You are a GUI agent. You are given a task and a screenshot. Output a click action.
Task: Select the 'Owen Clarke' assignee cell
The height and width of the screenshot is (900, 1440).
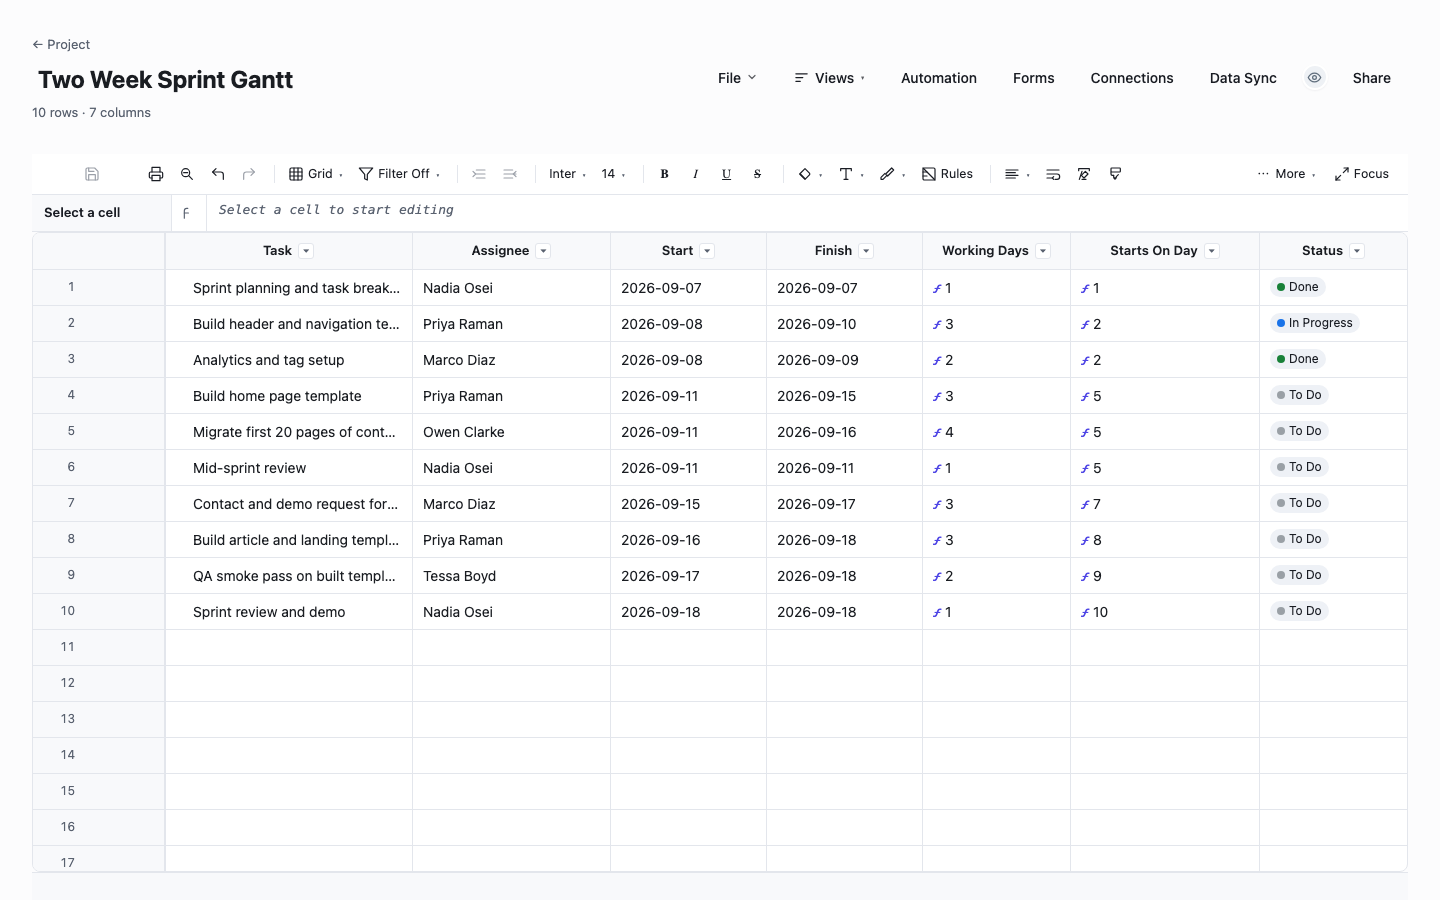pos(511,432)
